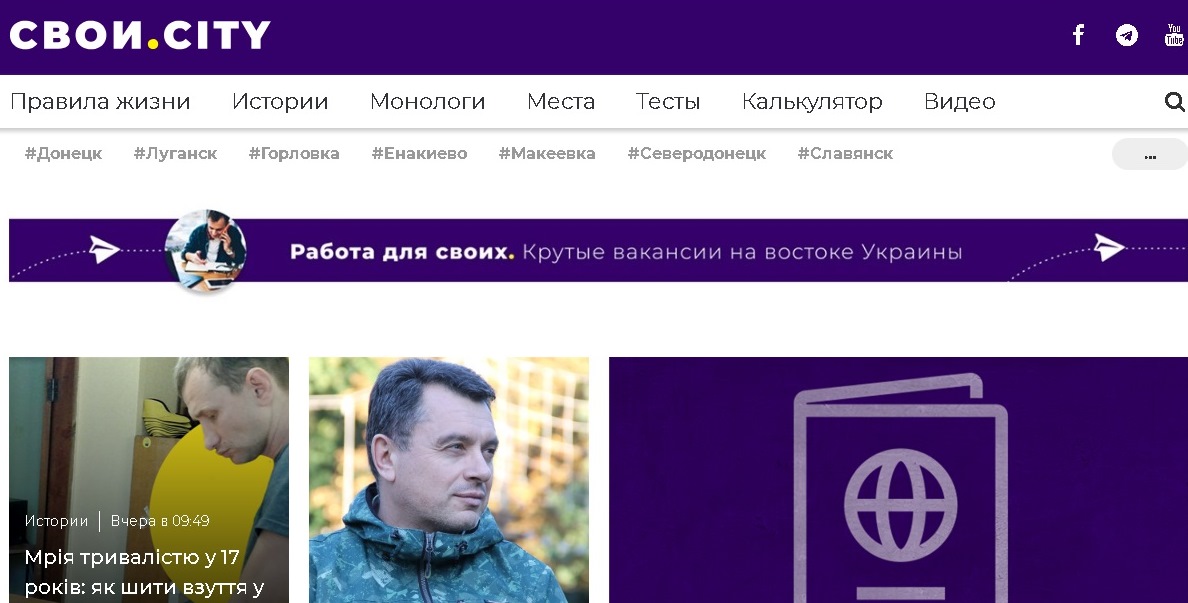Go to the Видео section

click(959, 102)
